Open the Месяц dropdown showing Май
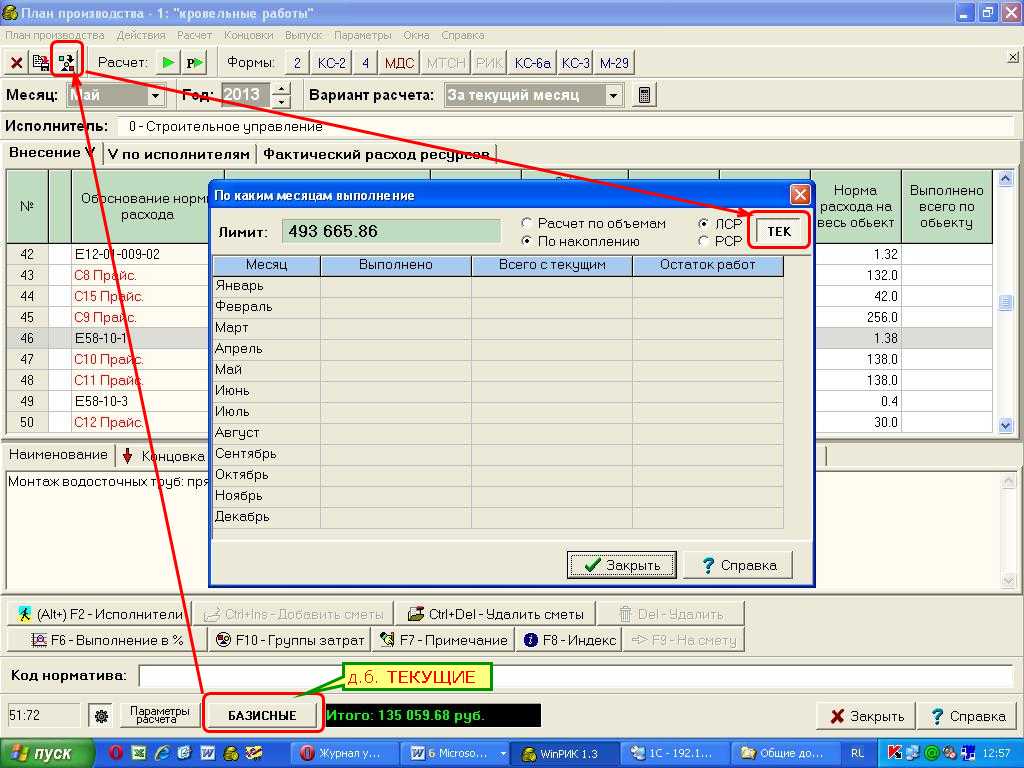Viewport: 1024px width, 768px height. point(155,96)
